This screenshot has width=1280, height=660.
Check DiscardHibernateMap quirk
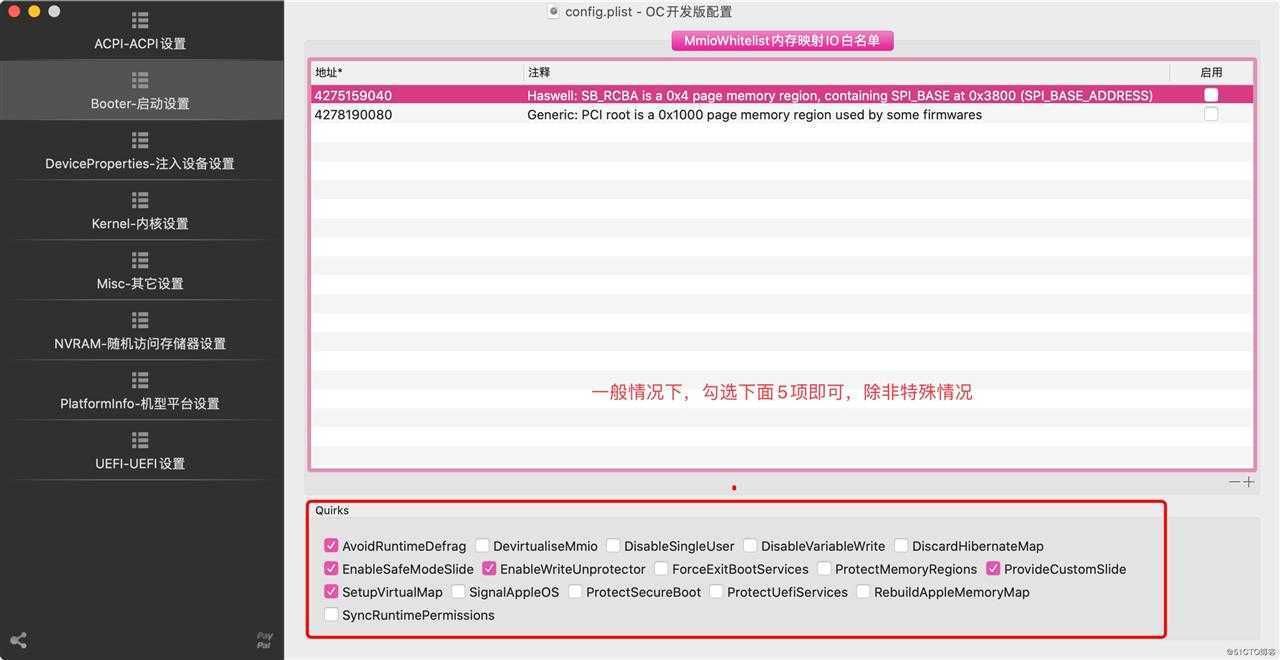901,546
